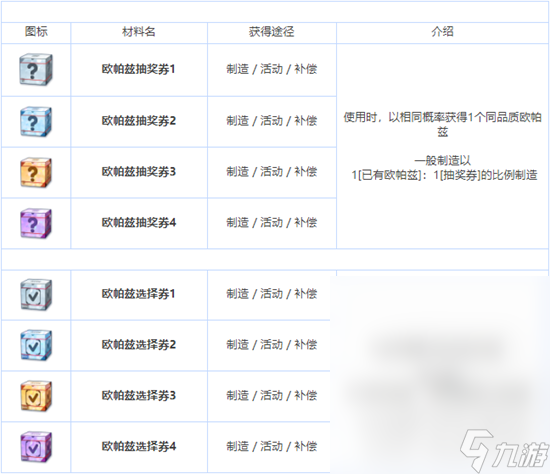550x474 pixels.
Task: Select the 图标 column header
Action: pyautogui.click(x=36, y=32)
